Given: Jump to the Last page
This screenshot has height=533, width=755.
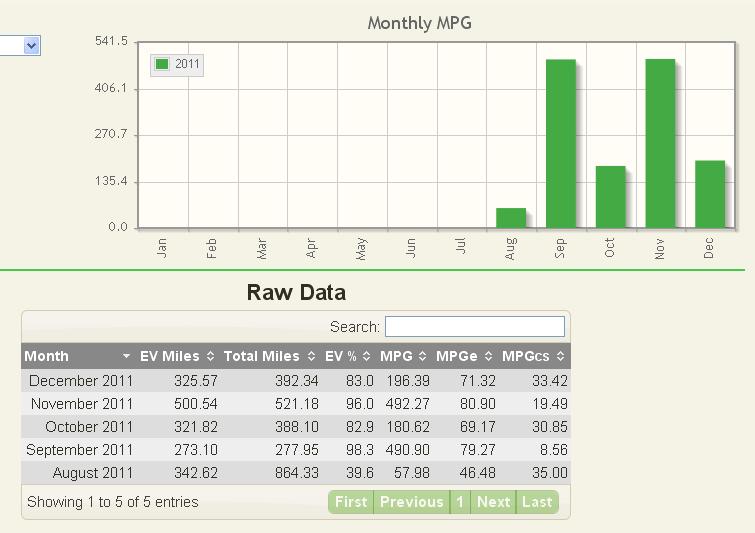Looking at the screenshot, I should coord(537,502).
